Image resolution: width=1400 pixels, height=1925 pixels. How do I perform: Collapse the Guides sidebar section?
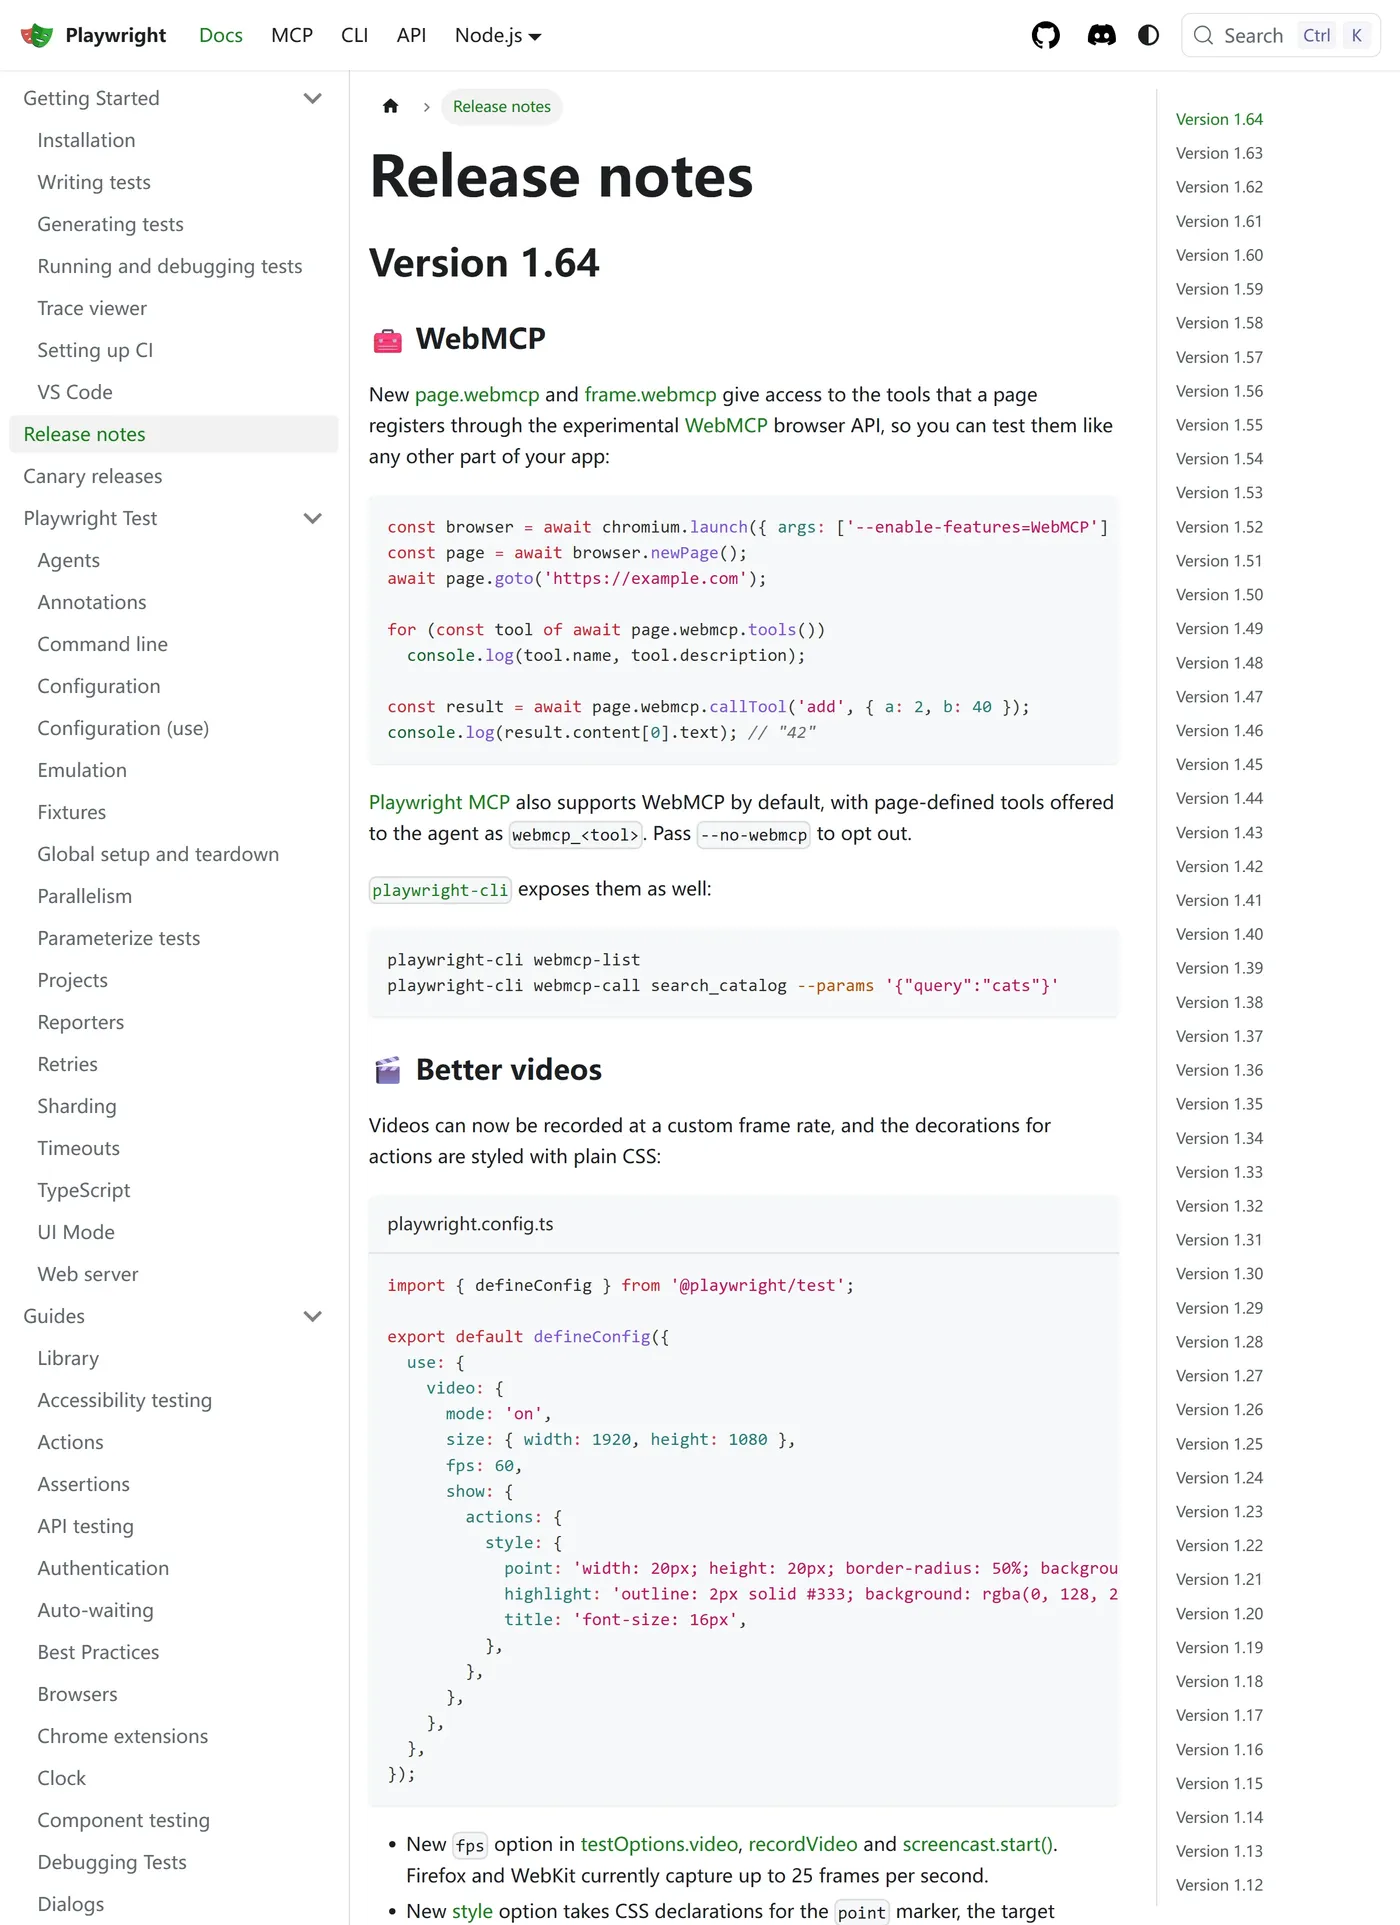pyautogui.click(x=312, y=1316)
